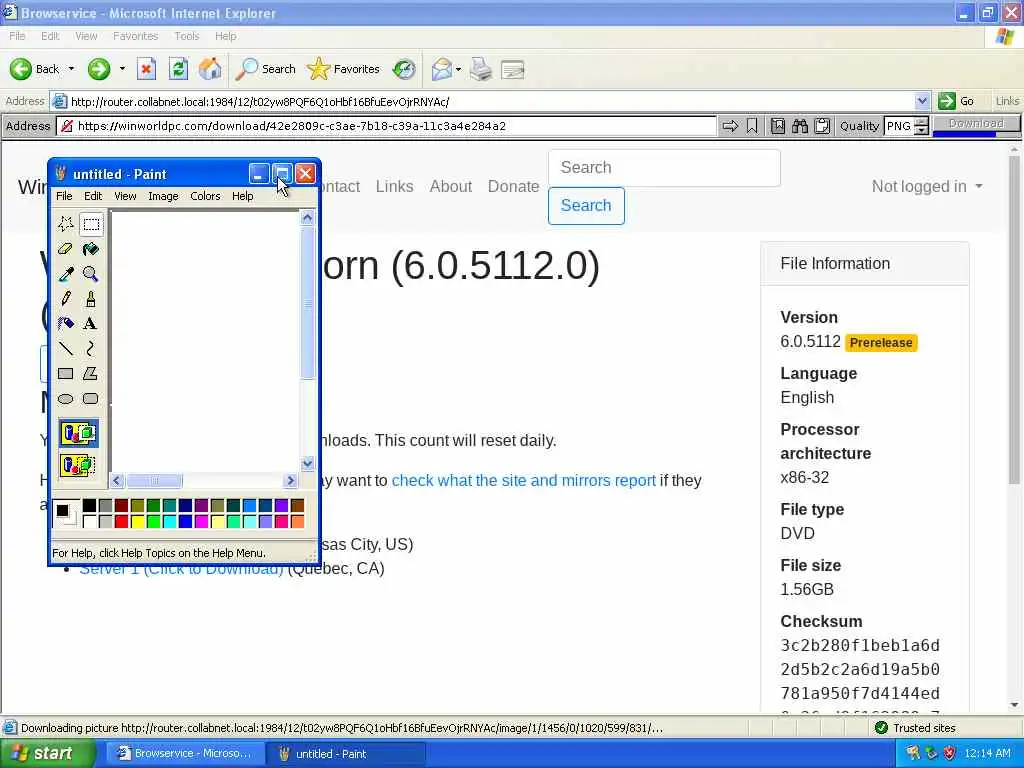The height and width of the screenshot is (768, 1024).
Task: Select the straight Line tool
Action: tap(65, 348)
